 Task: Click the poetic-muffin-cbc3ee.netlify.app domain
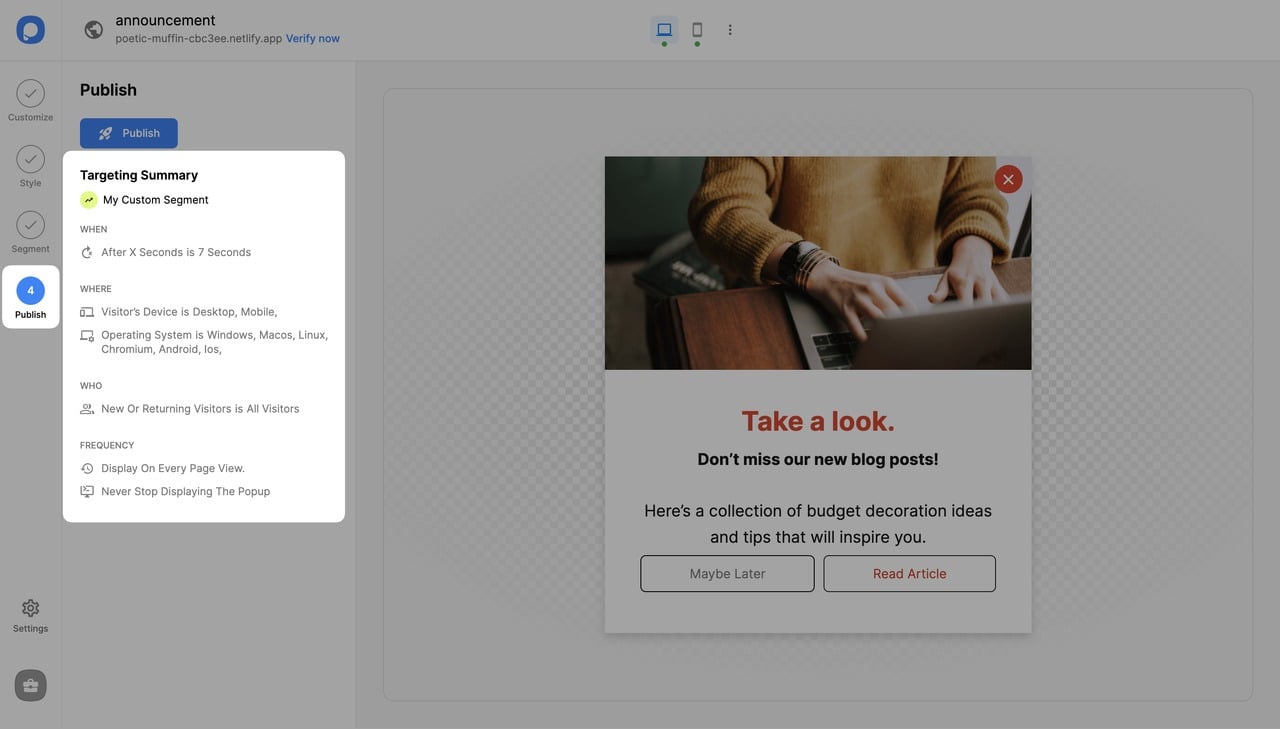tap(199, 39)
